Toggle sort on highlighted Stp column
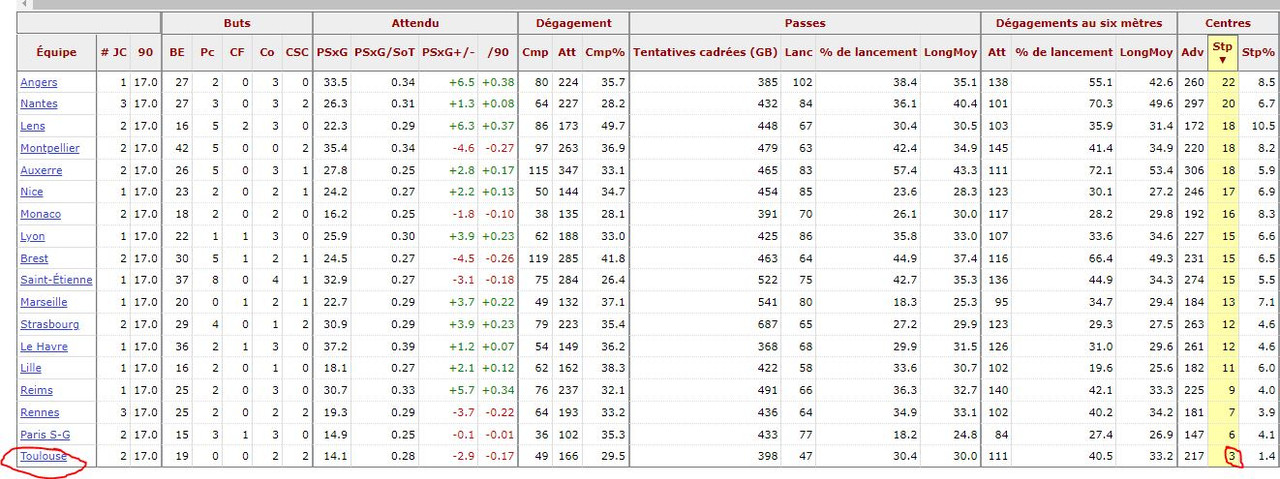Image resolution: width=1280 pixels, height=479 pixels. pos(1222,52)
